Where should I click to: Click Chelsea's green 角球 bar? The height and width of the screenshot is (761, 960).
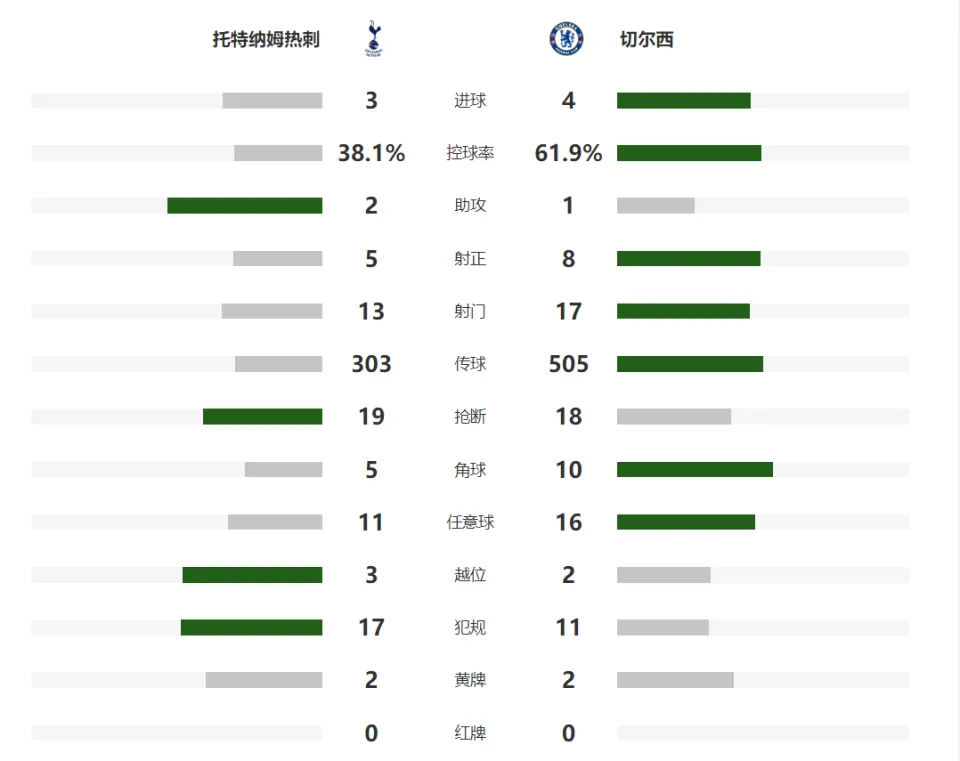point(695,470)
